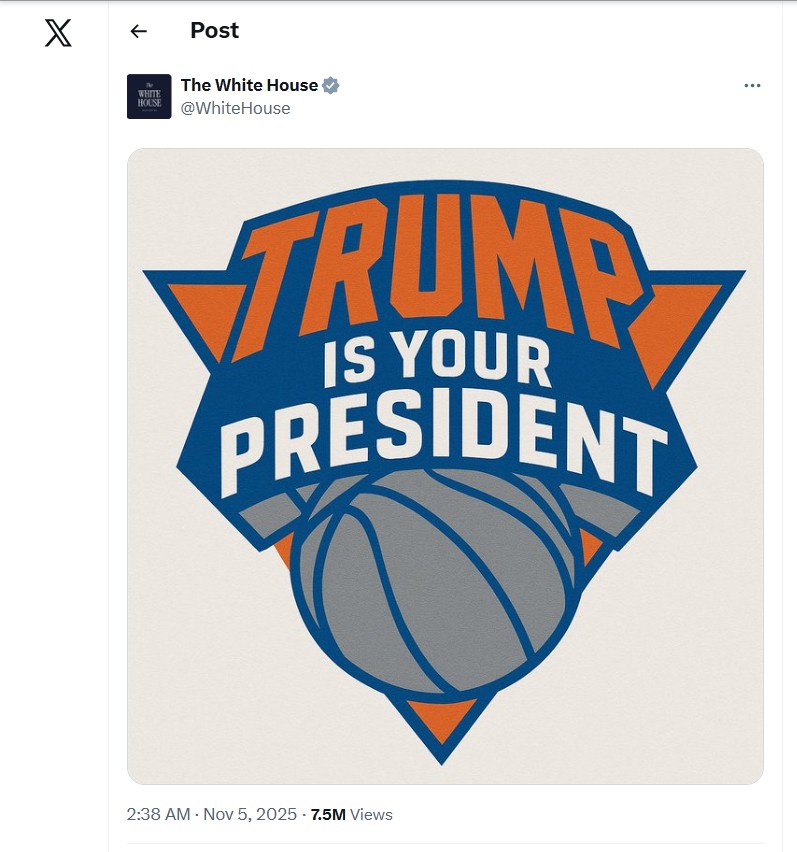This screenshot has width=797, height=852.
Task: Click the White House logo inside the avatar
Action: (148, 95)
